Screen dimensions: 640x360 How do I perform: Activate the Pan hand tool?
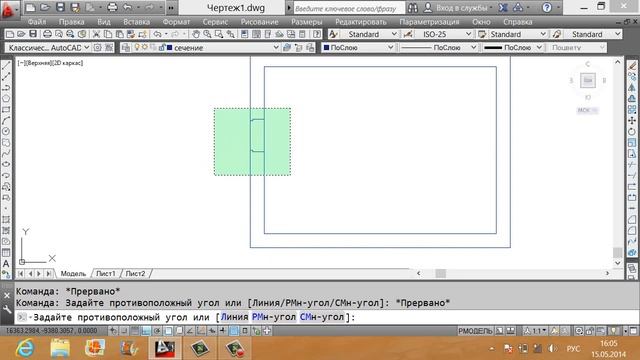coord(196,34)
